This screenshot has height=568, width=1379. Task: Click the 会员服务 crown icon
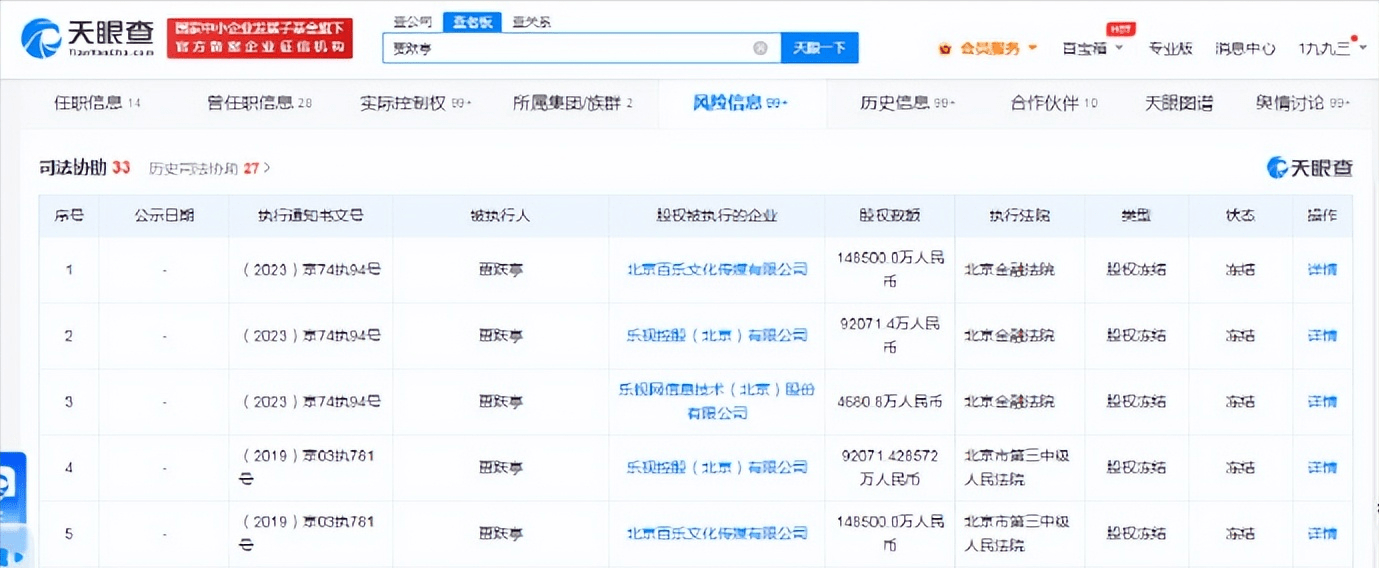point(946,48)
